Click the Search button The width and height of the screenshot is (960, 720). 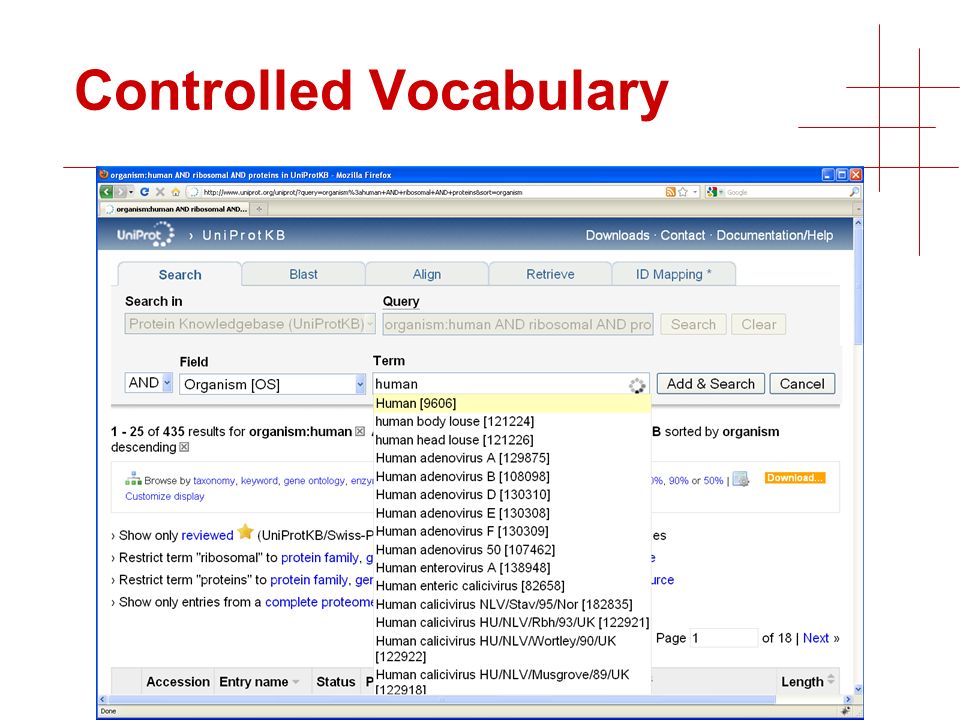(x=693, y=324)
